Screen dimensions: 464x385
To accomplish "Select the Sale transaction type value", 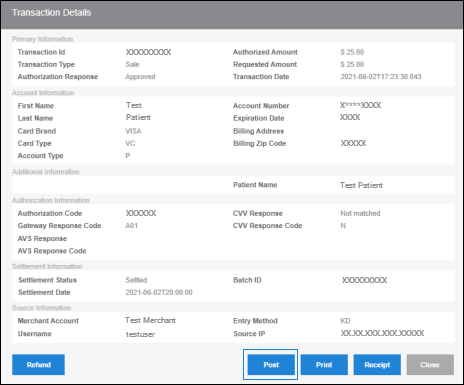I will [x=132, y=64].
